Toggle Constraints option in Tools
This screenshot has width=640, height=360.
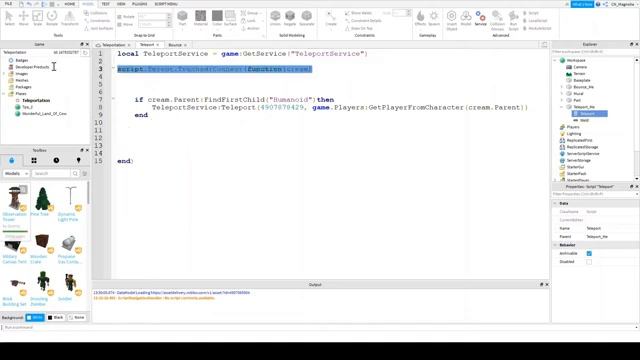97,21
